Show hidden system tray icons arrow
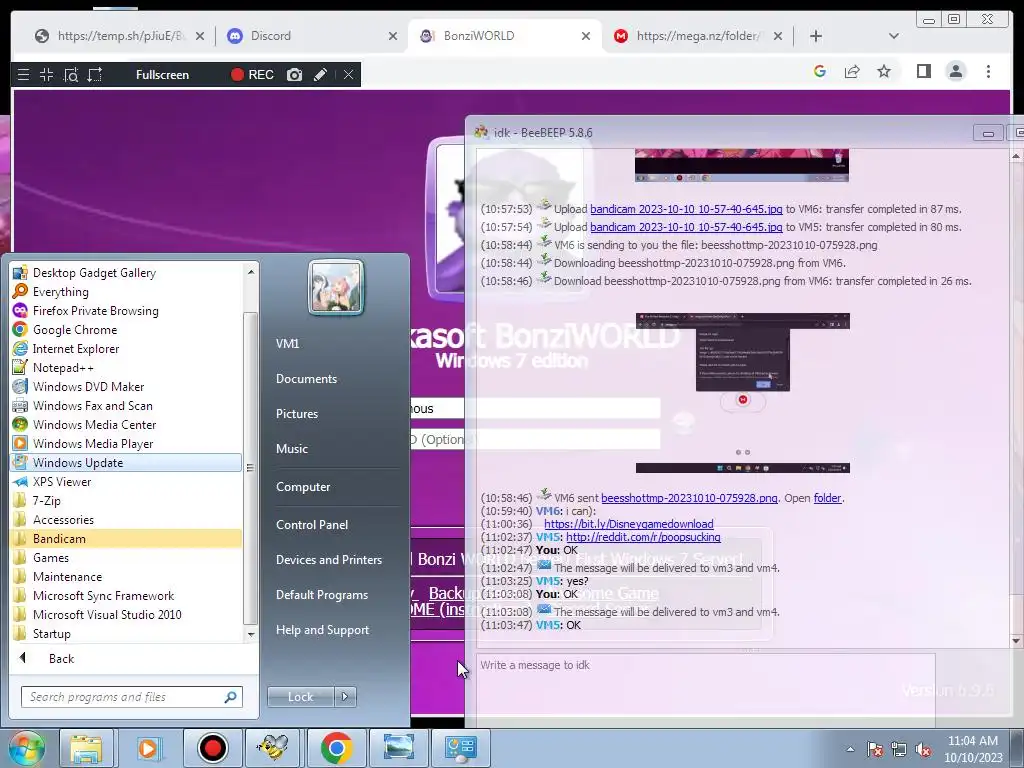The image size is (1024, 768). [x=850, y=749]
